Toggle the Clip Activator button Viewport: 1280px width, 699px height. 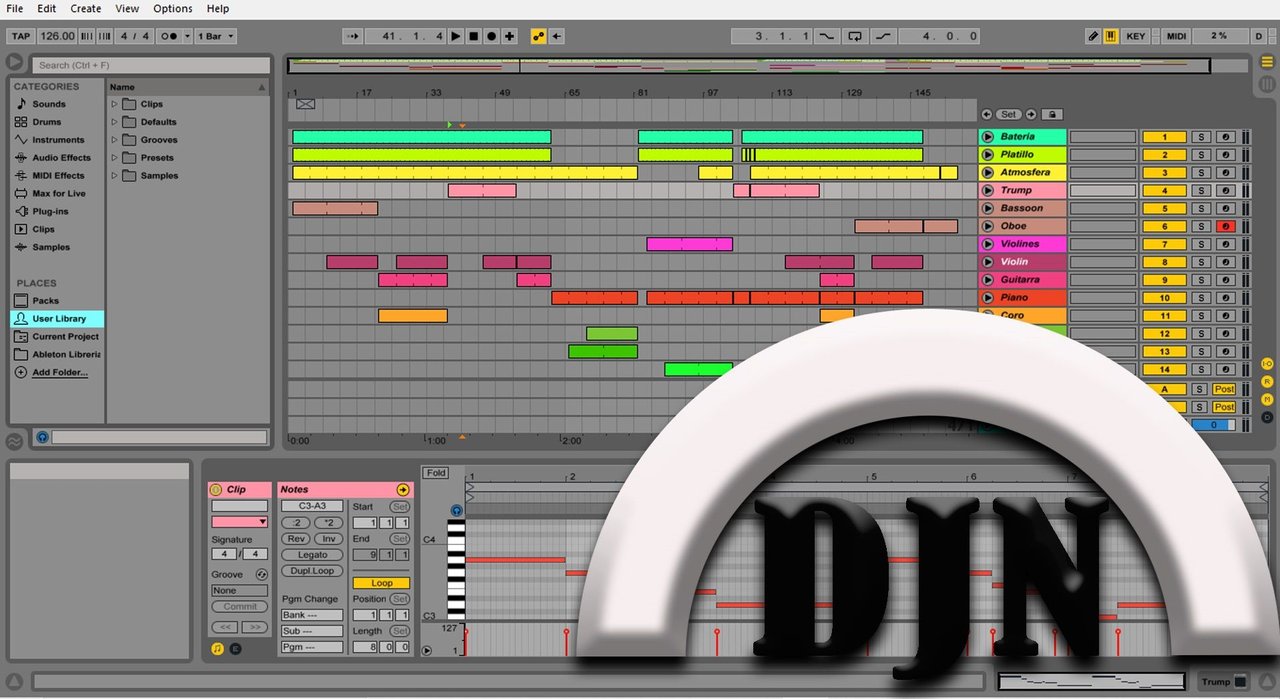click(x=216, y=489)
